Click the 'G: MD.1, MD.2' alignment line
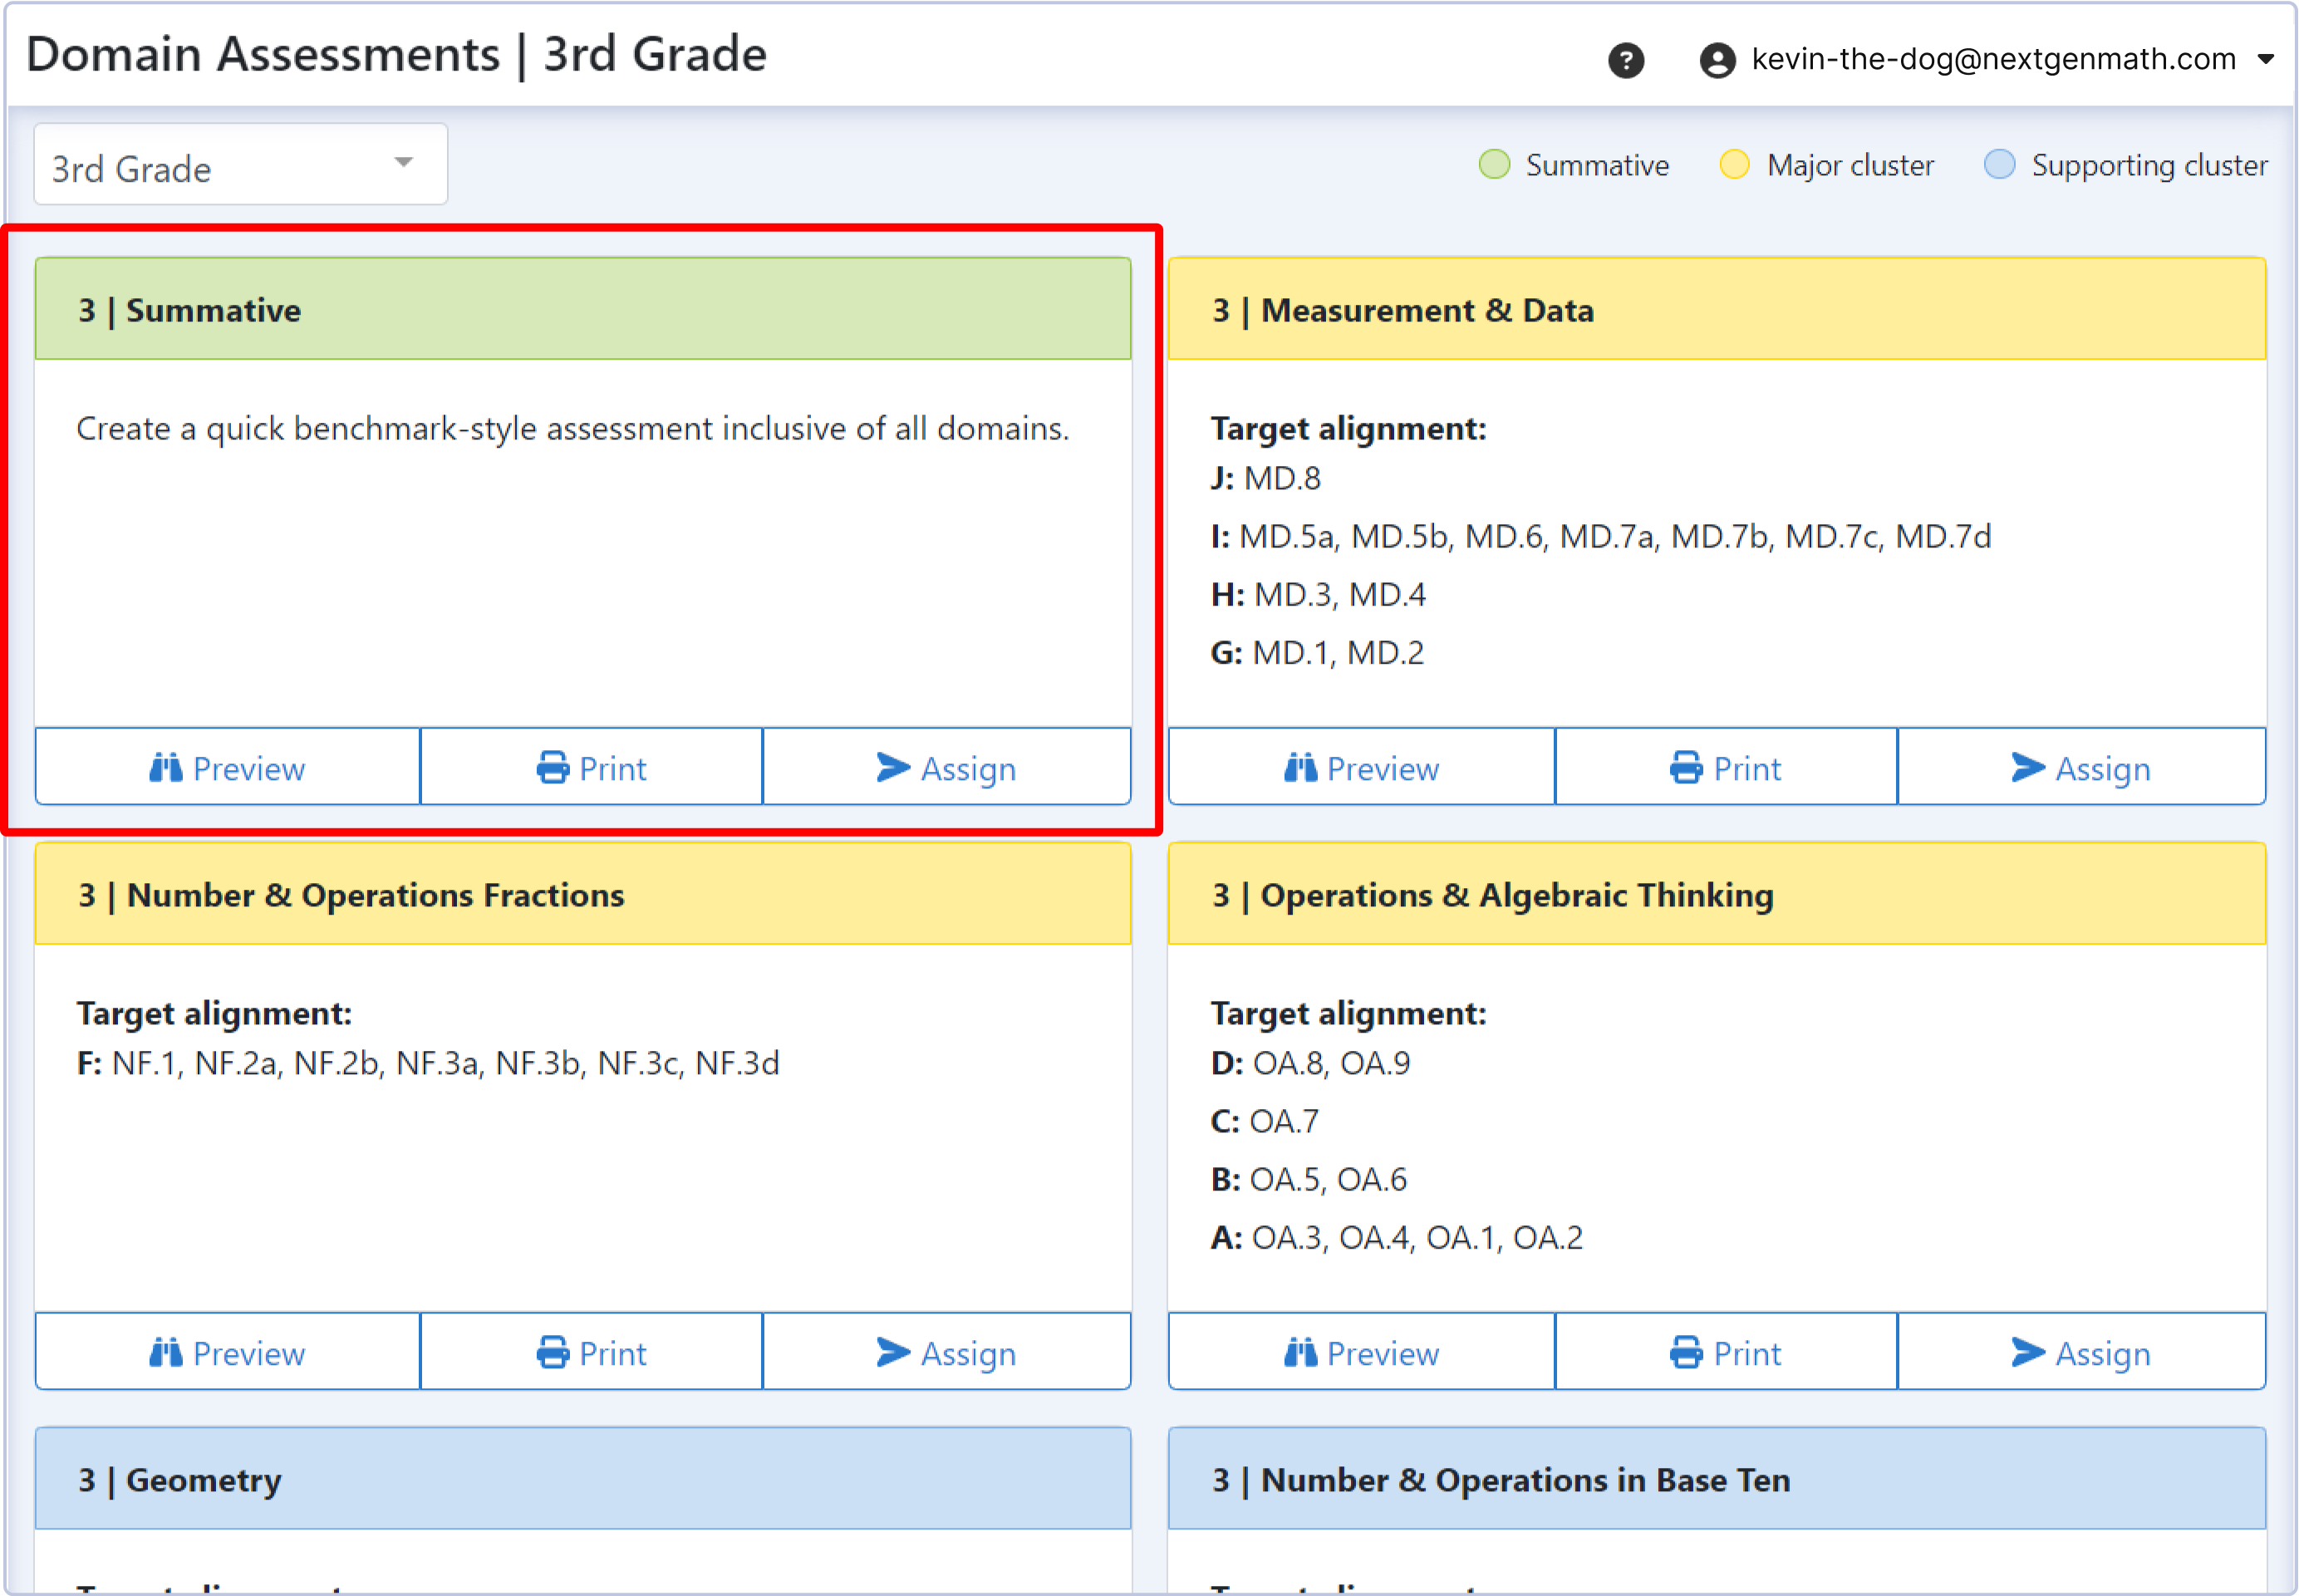The image size is (2299, 1596). point(1316,652)
